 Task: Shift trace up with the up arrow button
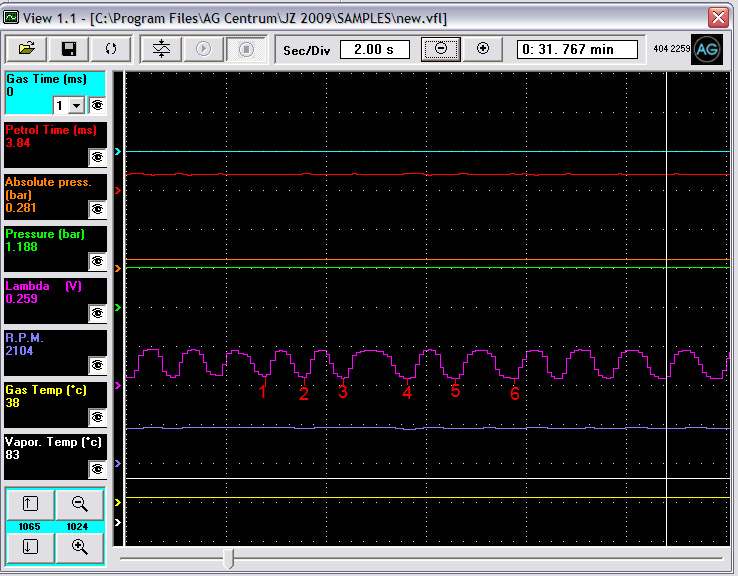coord(30,505)
